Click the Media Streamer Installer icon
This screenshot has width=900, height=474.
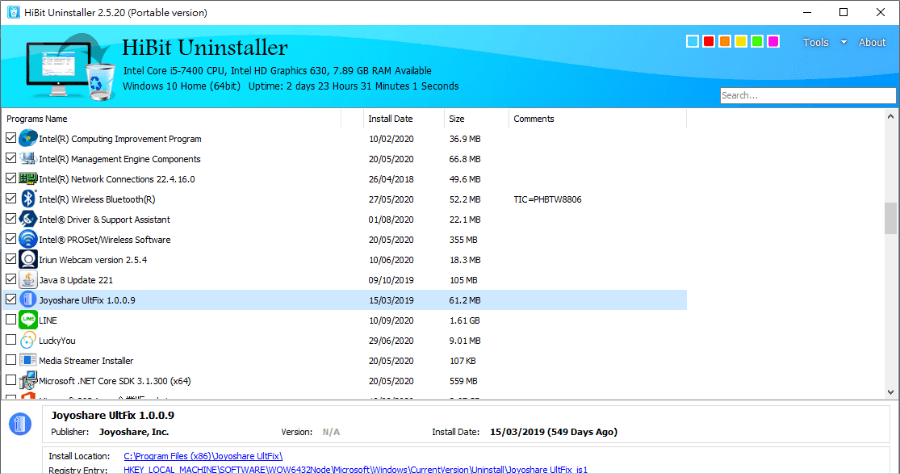(x=28, y=360)
